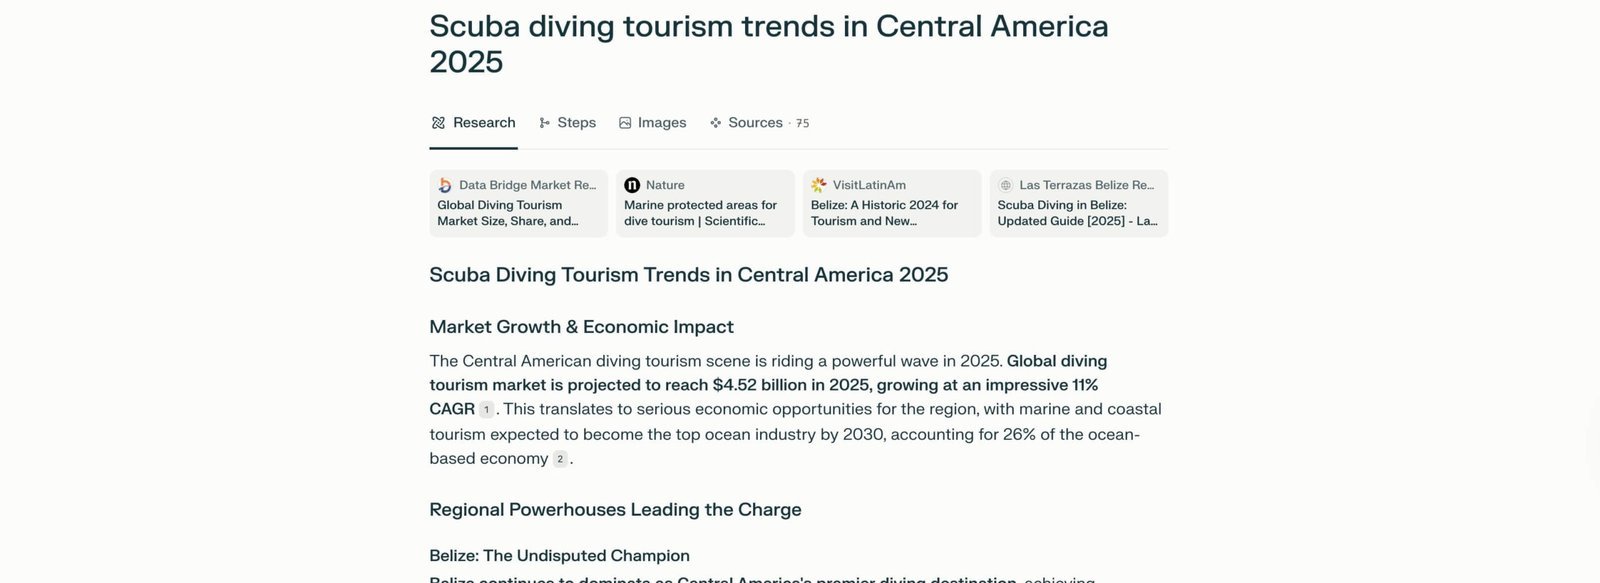Click the card text 'Scuba Diving in Belize: Updated Guide [2025]'
The width and height of the screenshot is (1600, 583).
[x=1077, y=213]
